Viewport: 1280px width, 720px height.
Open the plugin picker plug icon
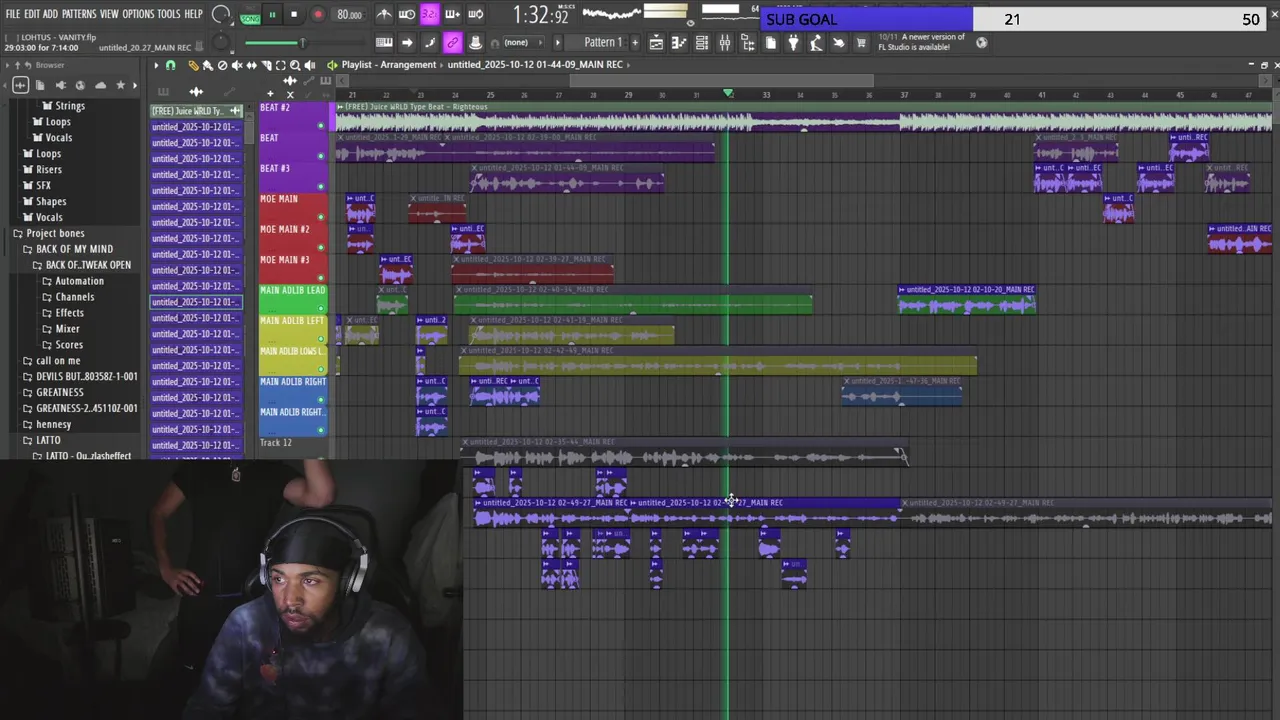794,43
